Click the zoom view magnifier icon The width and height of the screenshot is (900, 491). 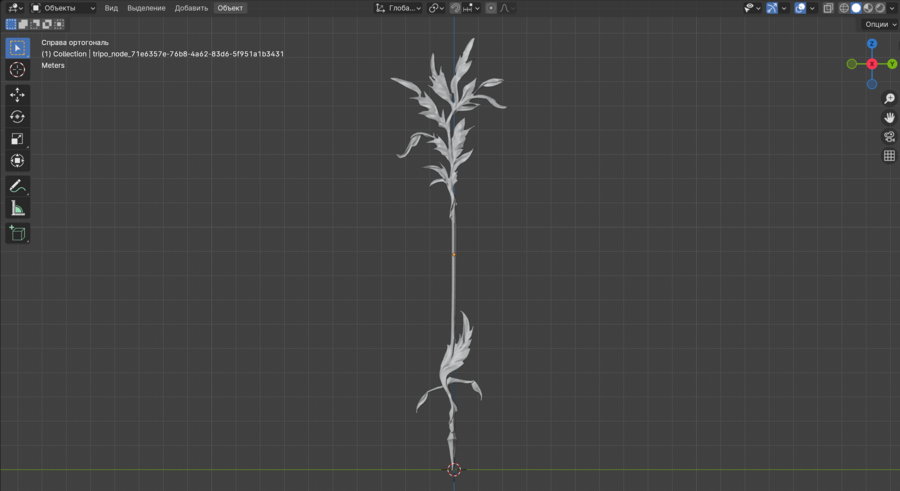889,99
